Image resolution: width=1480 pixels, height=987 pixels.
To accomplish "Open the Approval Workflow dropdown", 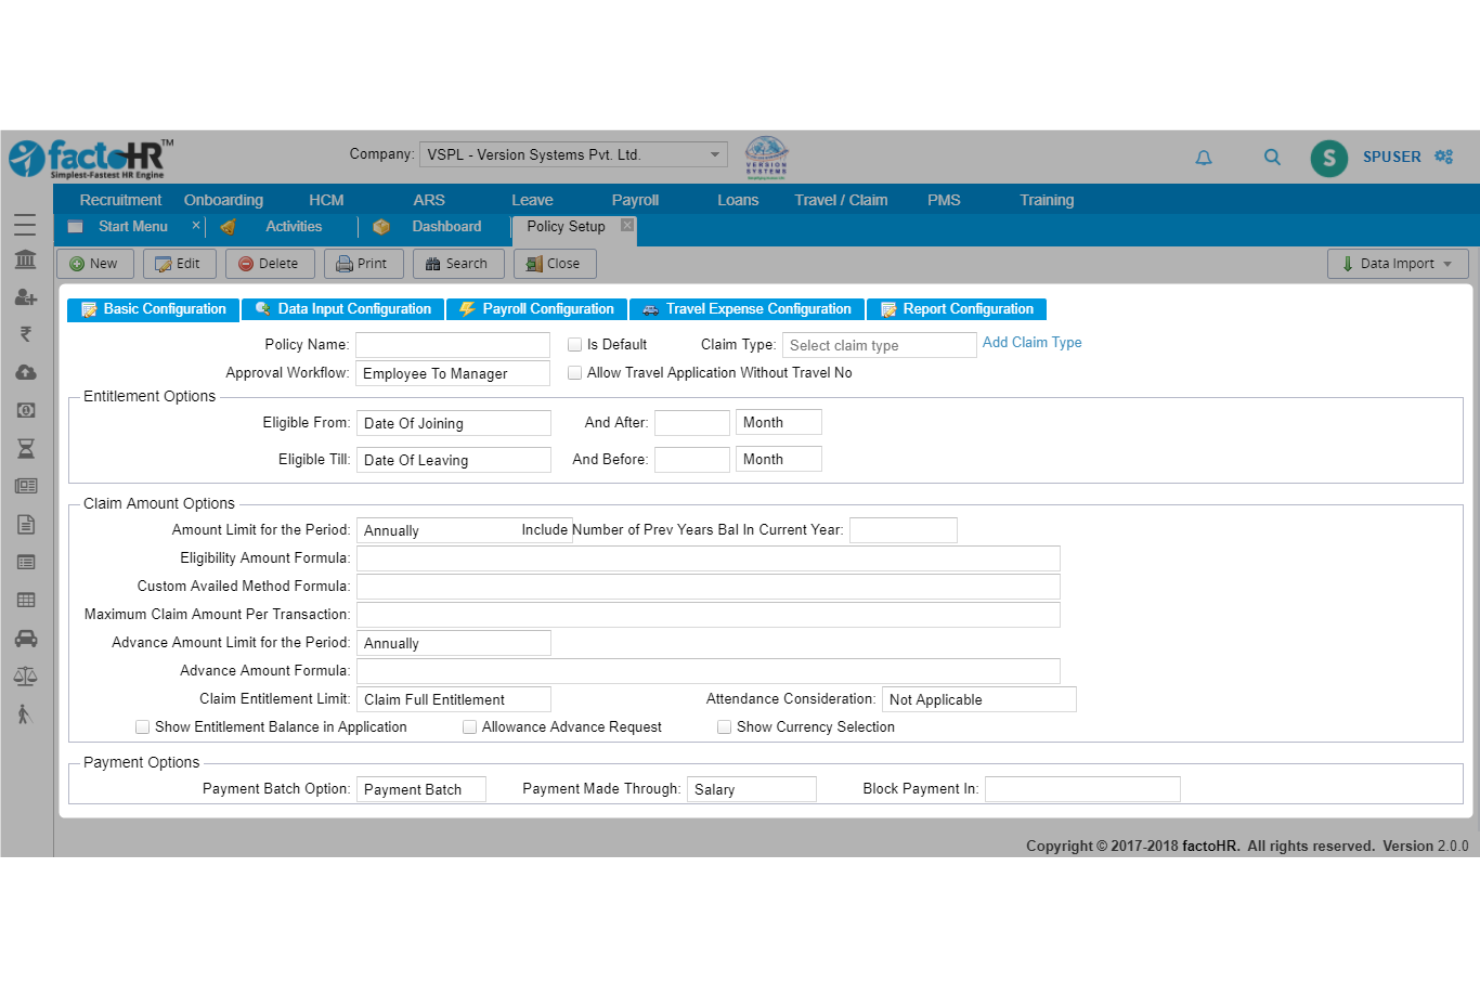I will [x=452, y=374].
